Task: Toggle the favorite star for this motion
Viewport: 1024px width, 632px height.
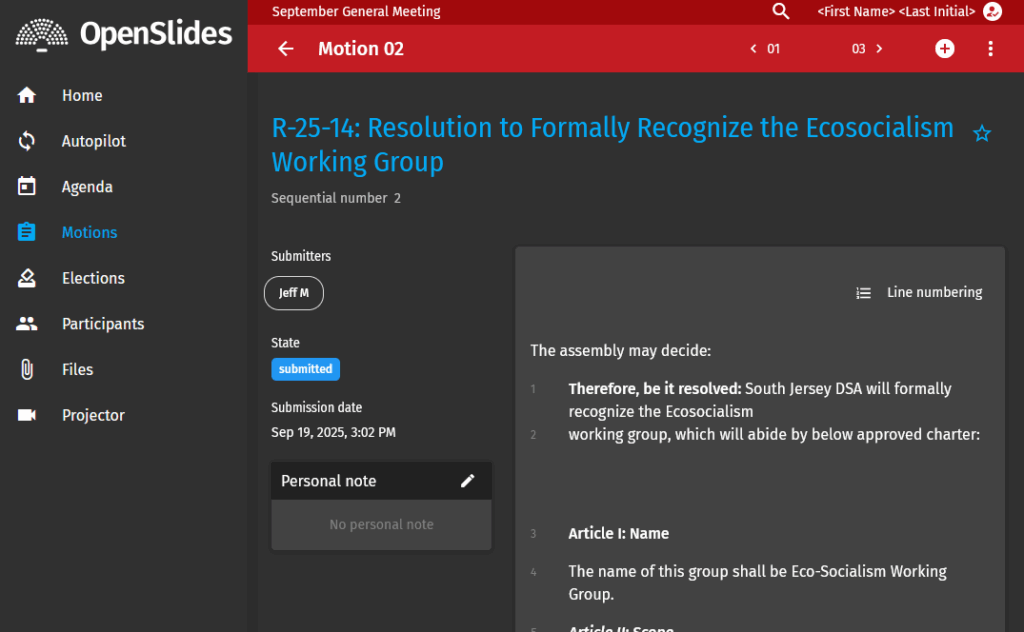Action: 982,133
